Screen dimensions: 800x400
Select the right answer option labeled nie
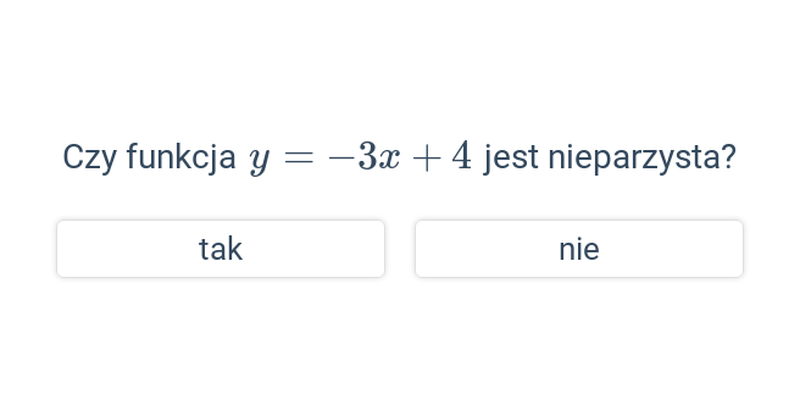(579, 249)
